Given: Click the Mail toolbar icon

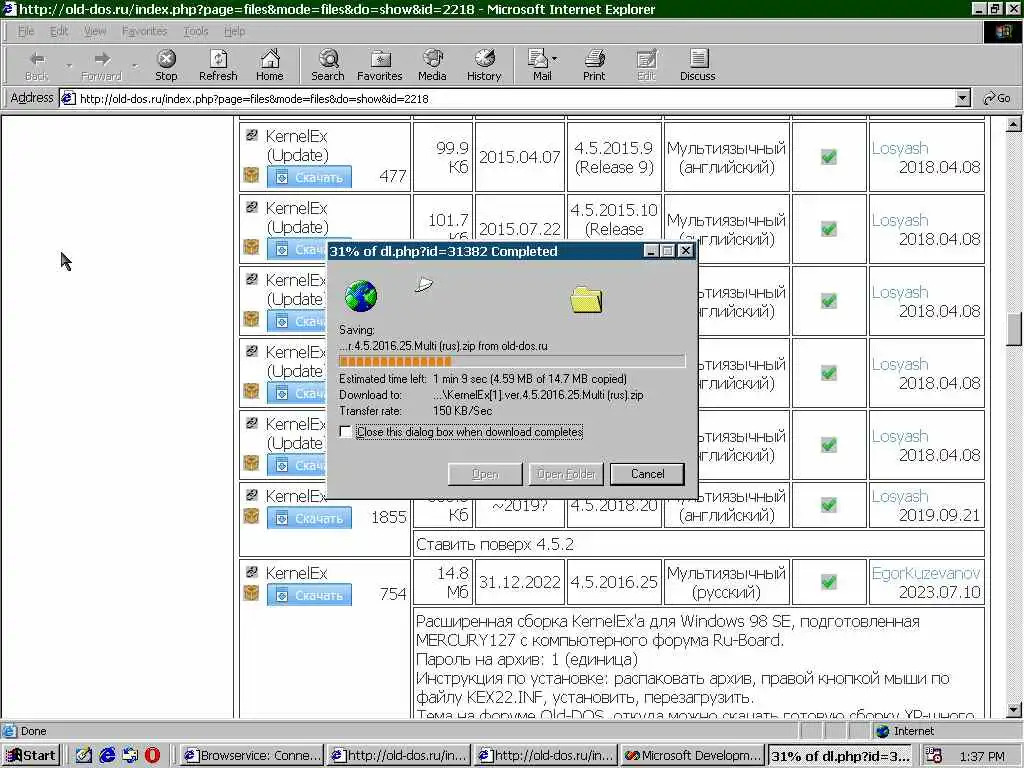Looking at the screenshot, I should click(x=542, y=65).
